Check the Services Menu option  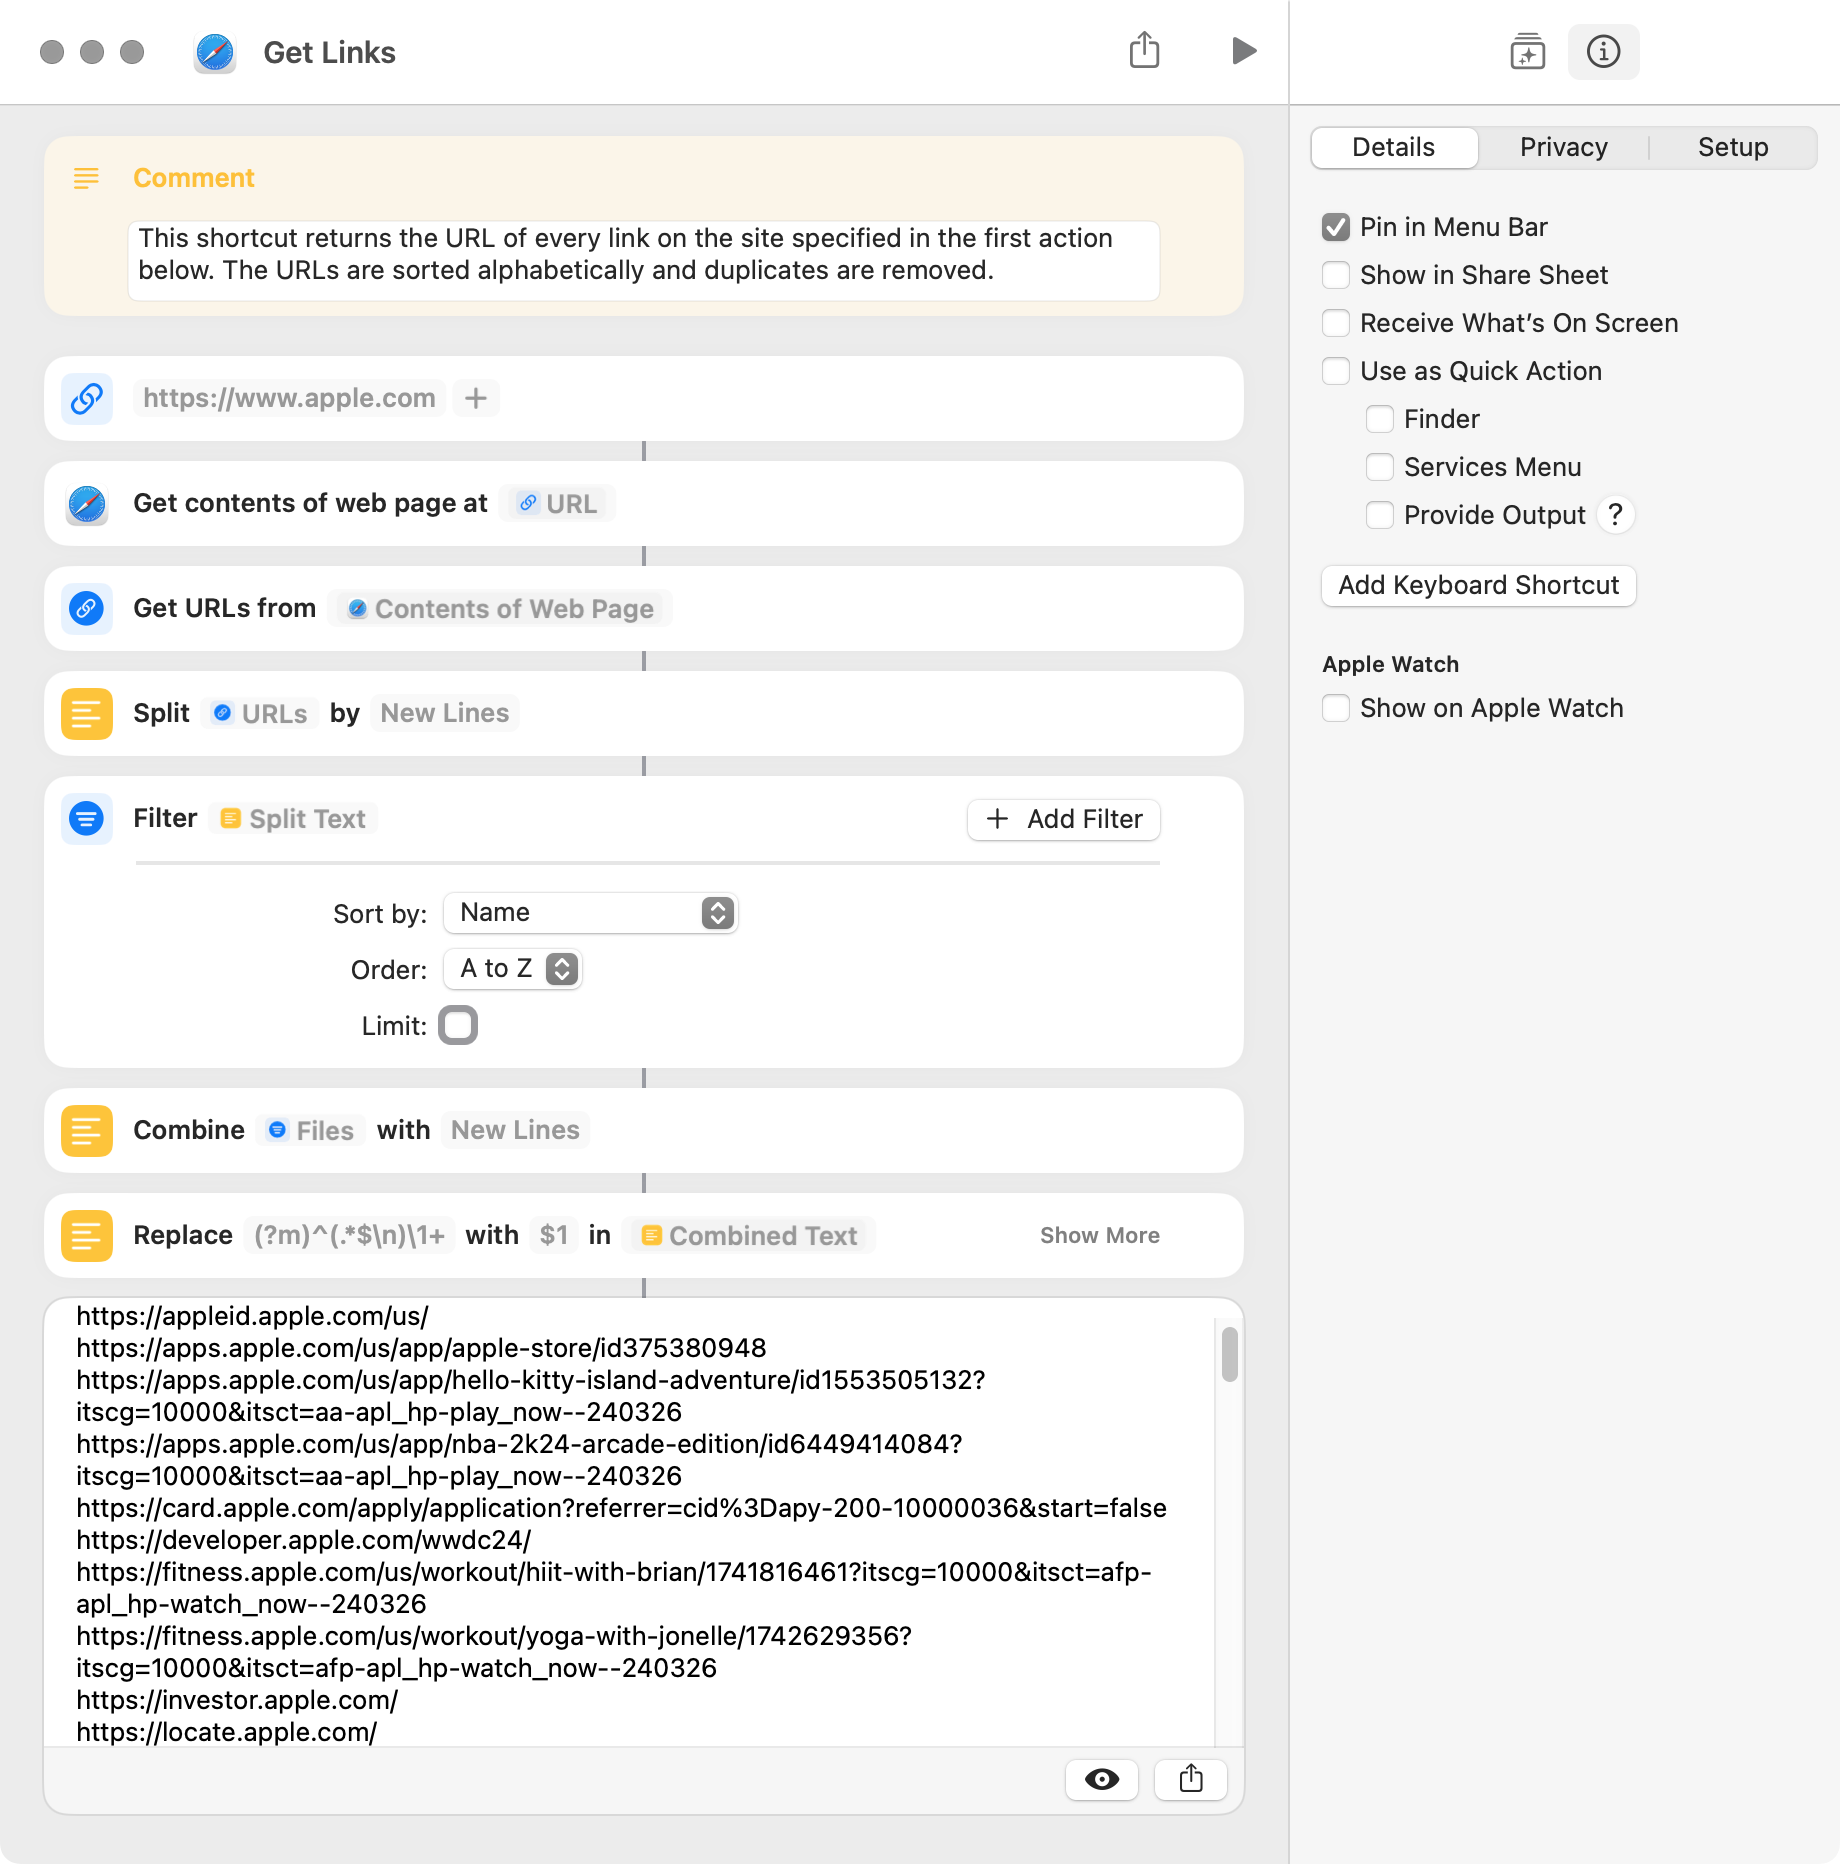pos(1380,467)
